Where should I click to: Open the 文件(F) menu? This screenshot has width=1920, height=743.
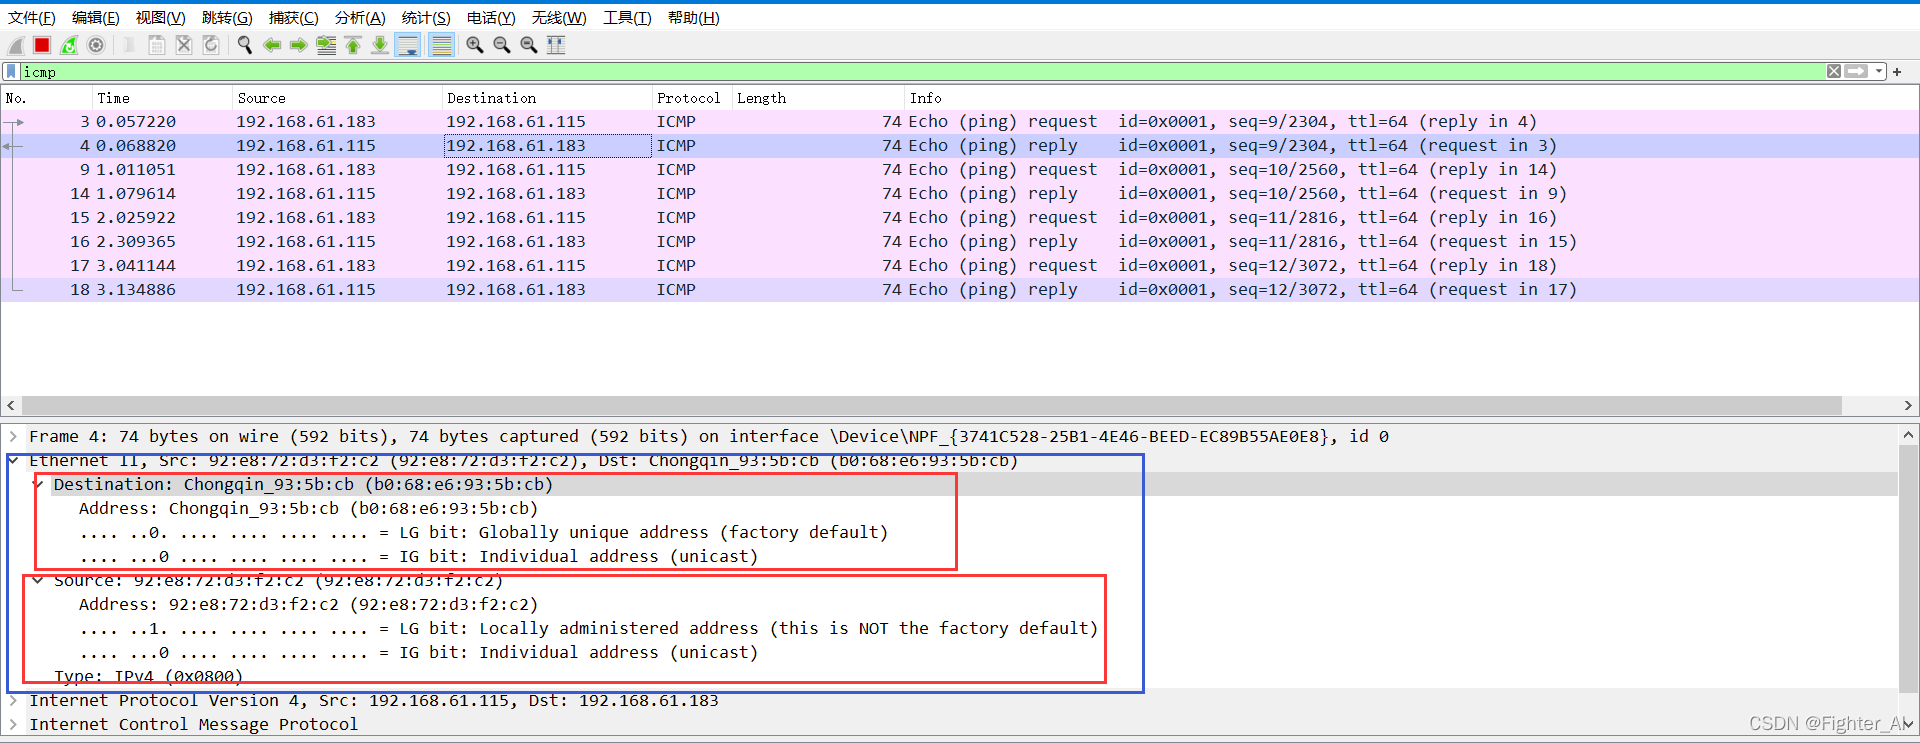click(x=32, y=18)
